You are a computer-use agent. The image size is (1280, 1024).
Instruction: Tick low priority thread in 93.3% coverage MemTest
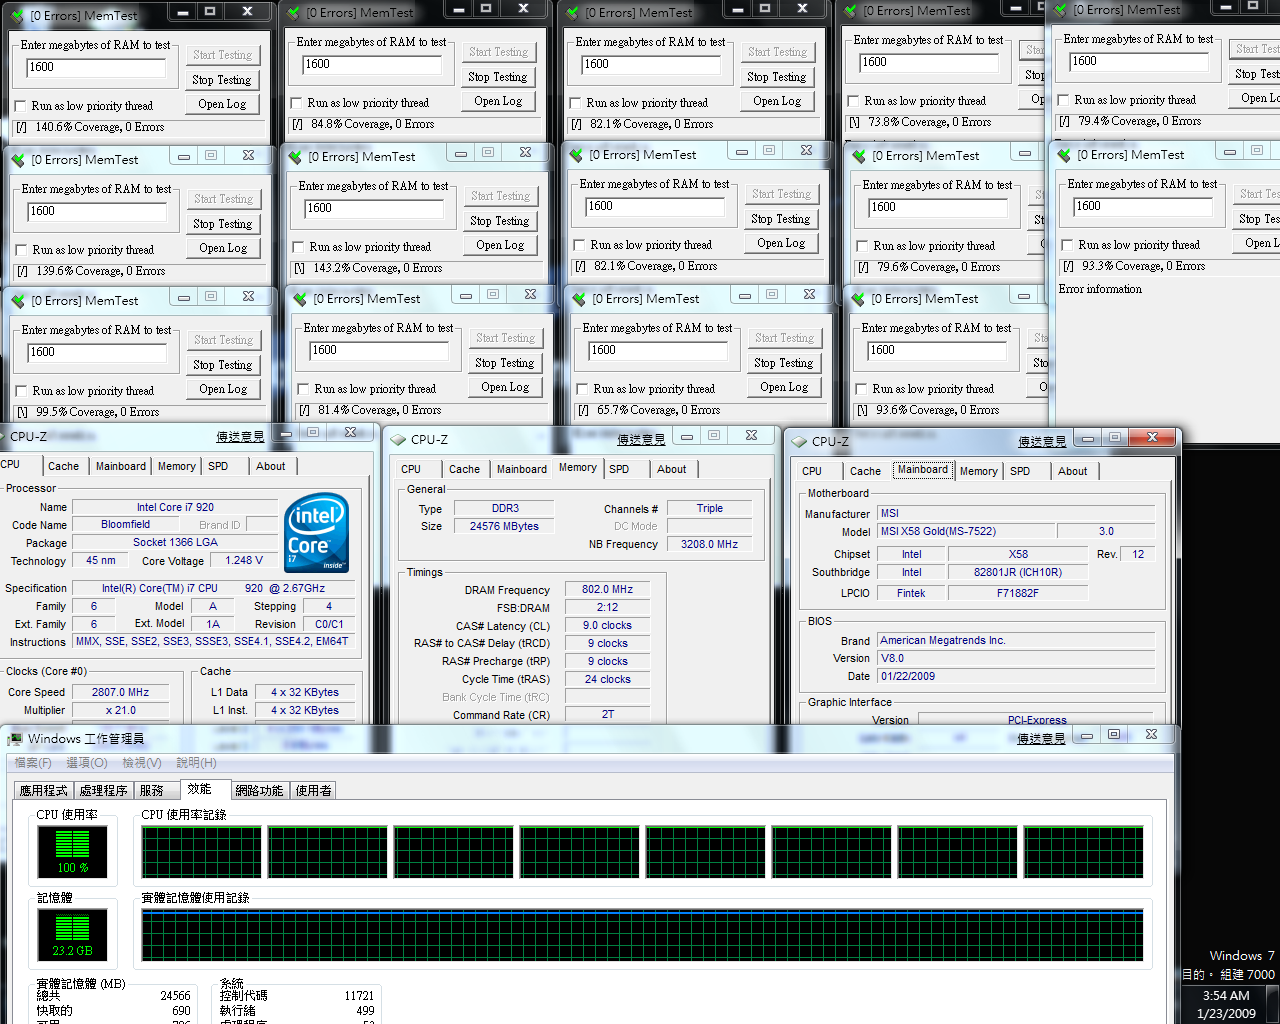1067,245
